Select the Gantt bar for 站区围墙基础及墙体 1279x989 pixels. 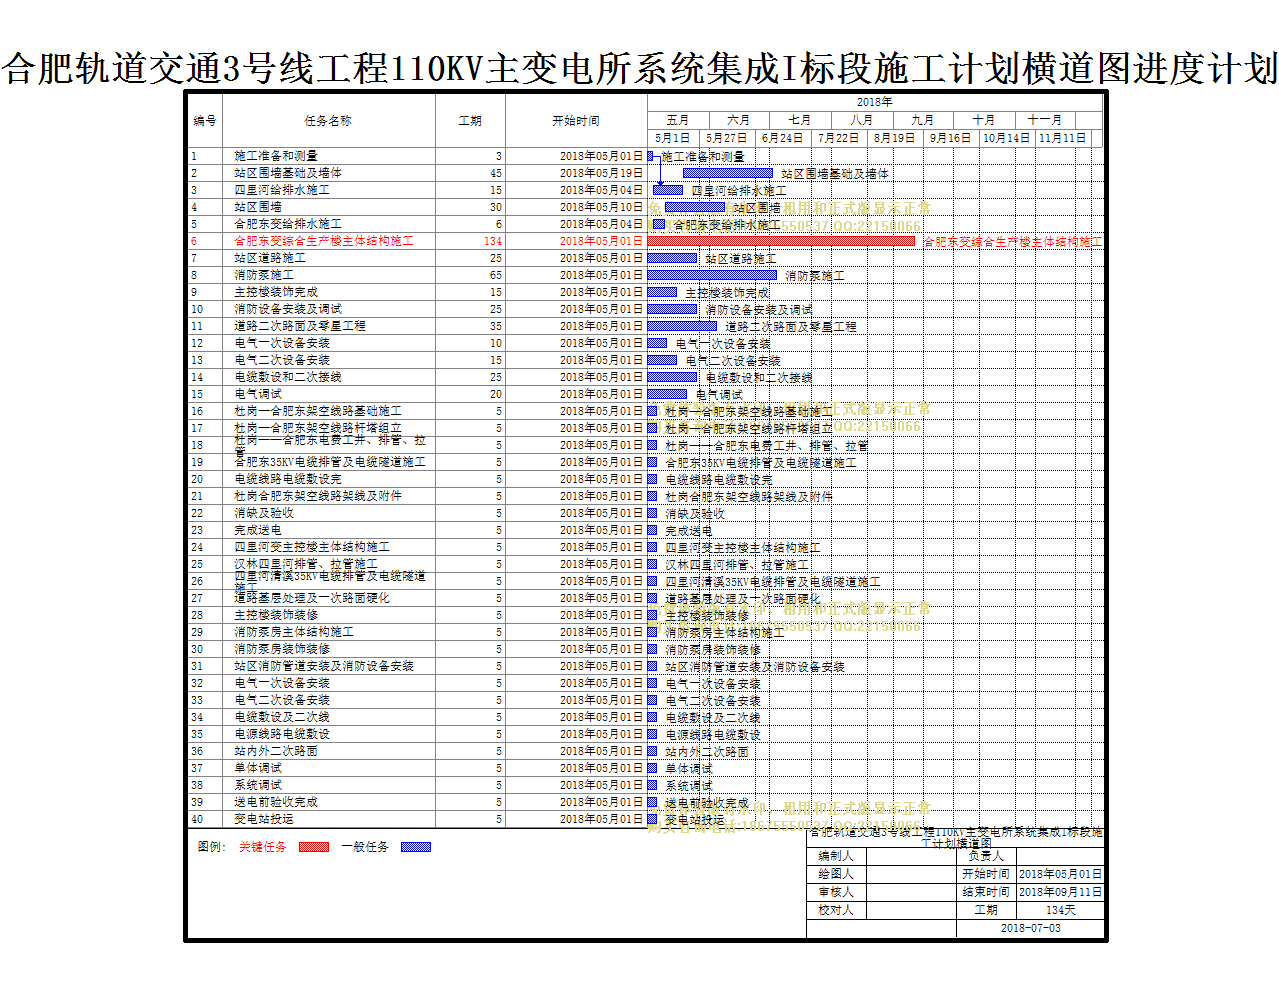click(x=728, y=173)
